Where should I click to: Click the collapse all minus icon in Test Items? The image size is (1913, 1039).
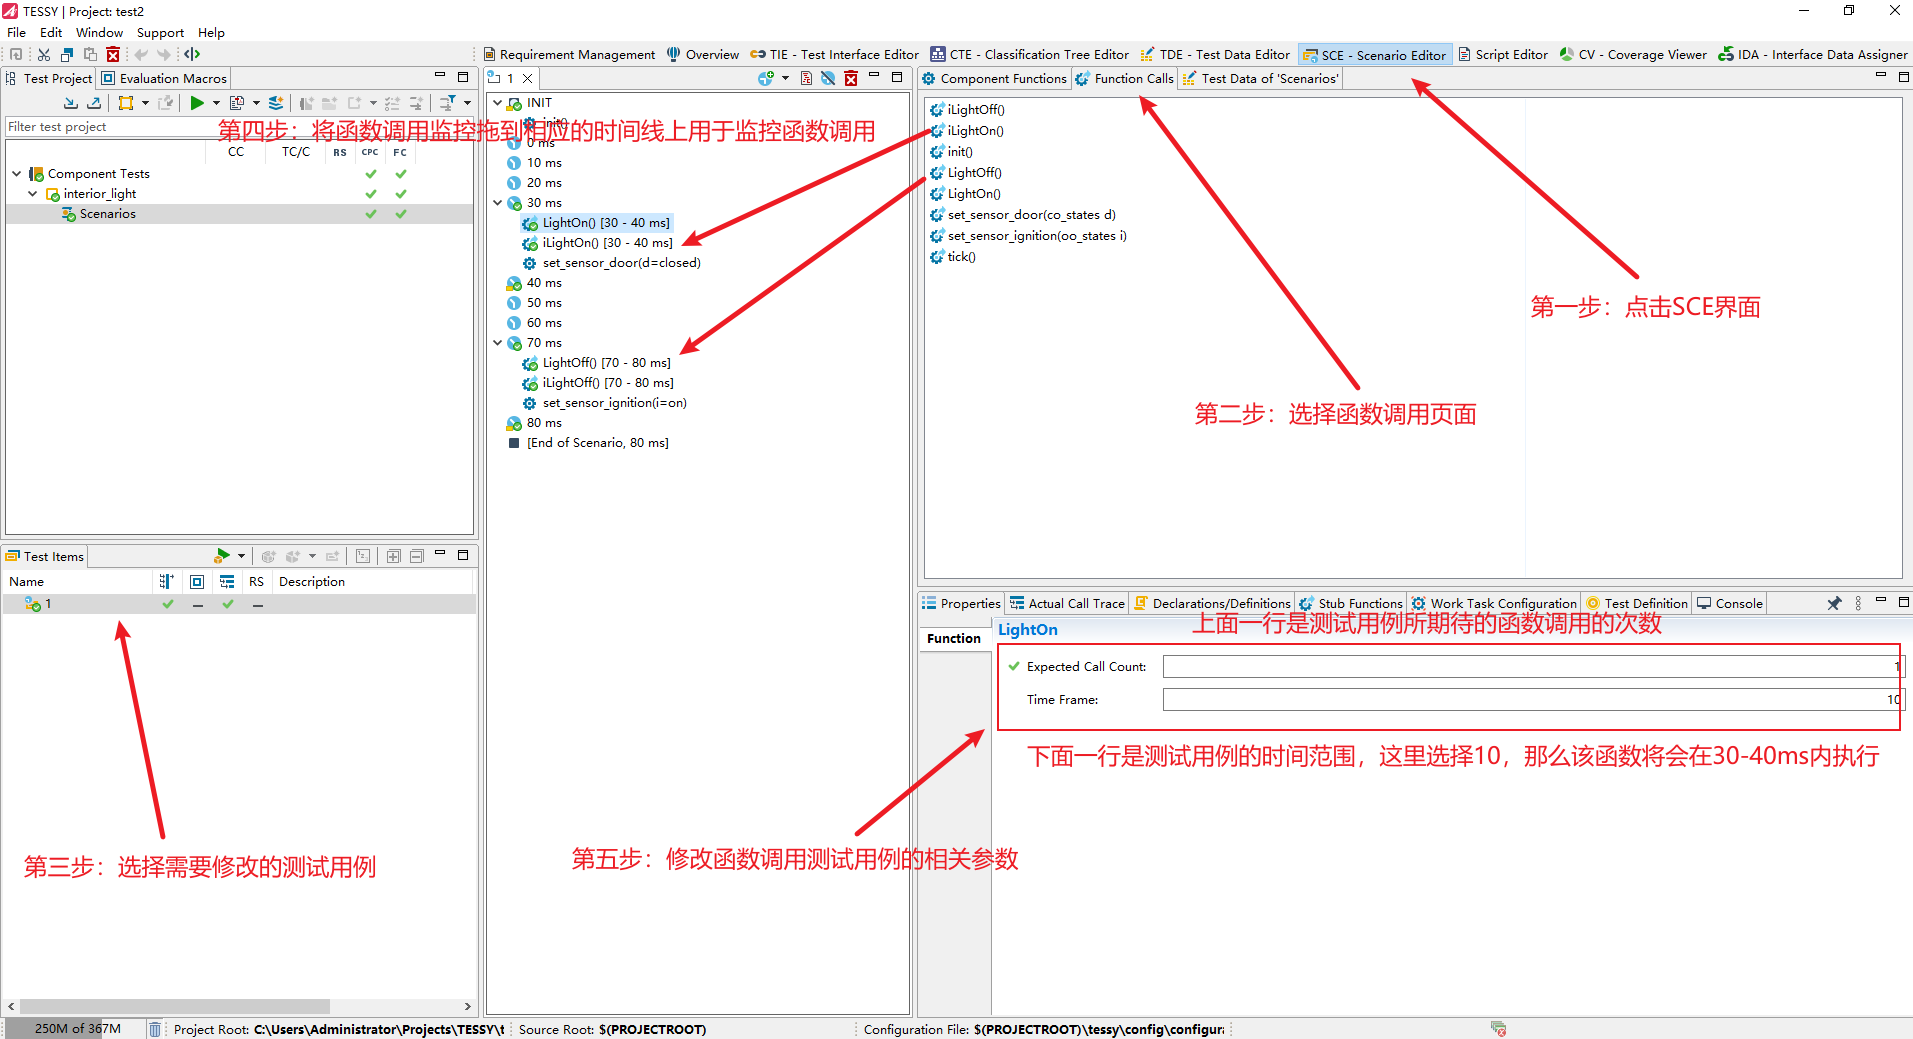pyautogui.click(x=416, y=556)
